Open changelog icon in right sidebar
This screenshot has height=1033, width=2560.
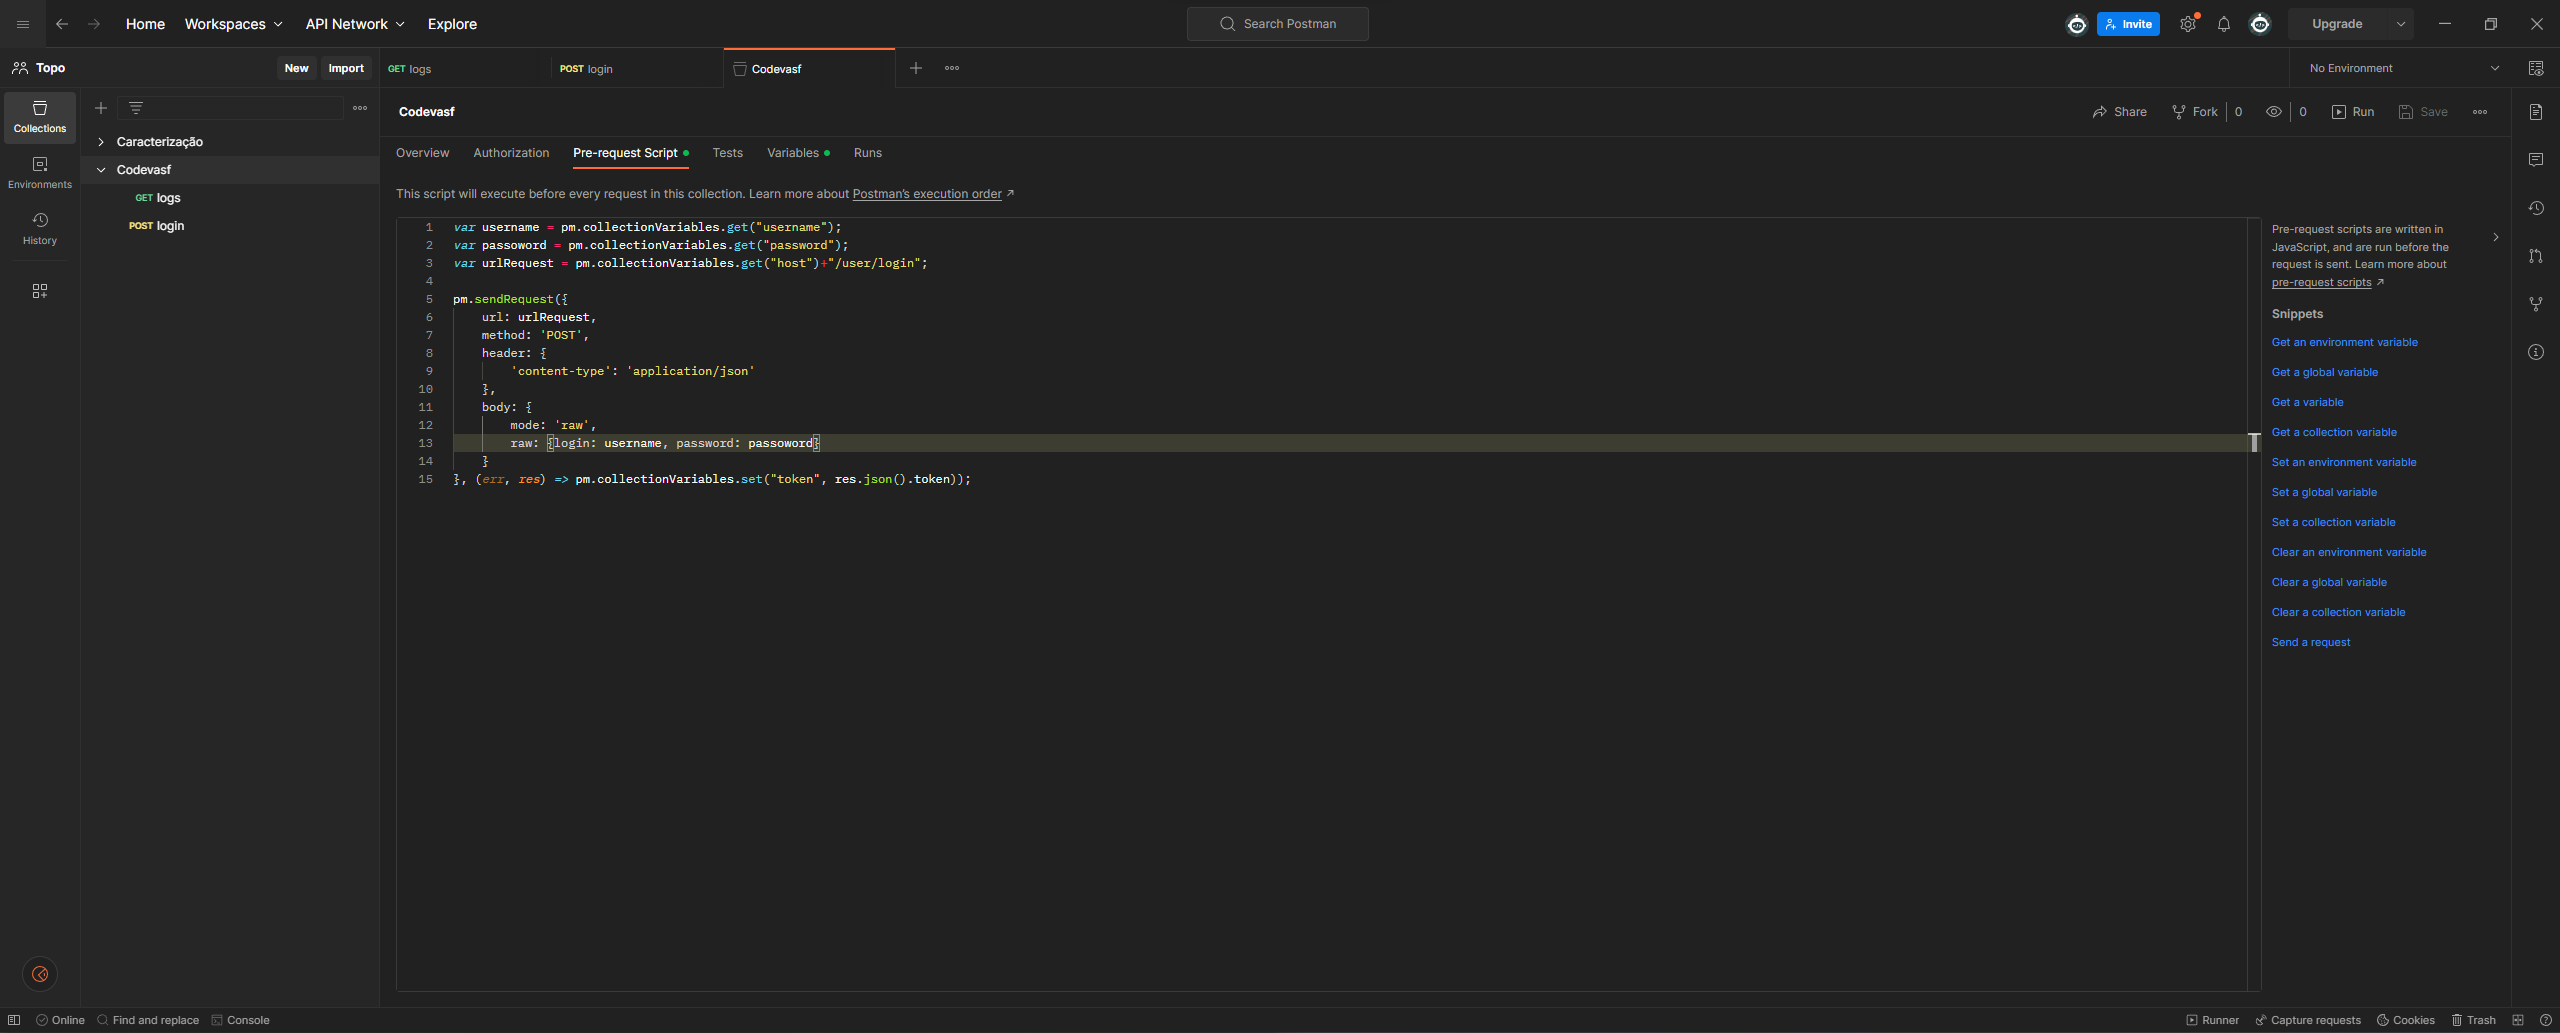[x=2536, y=208]
